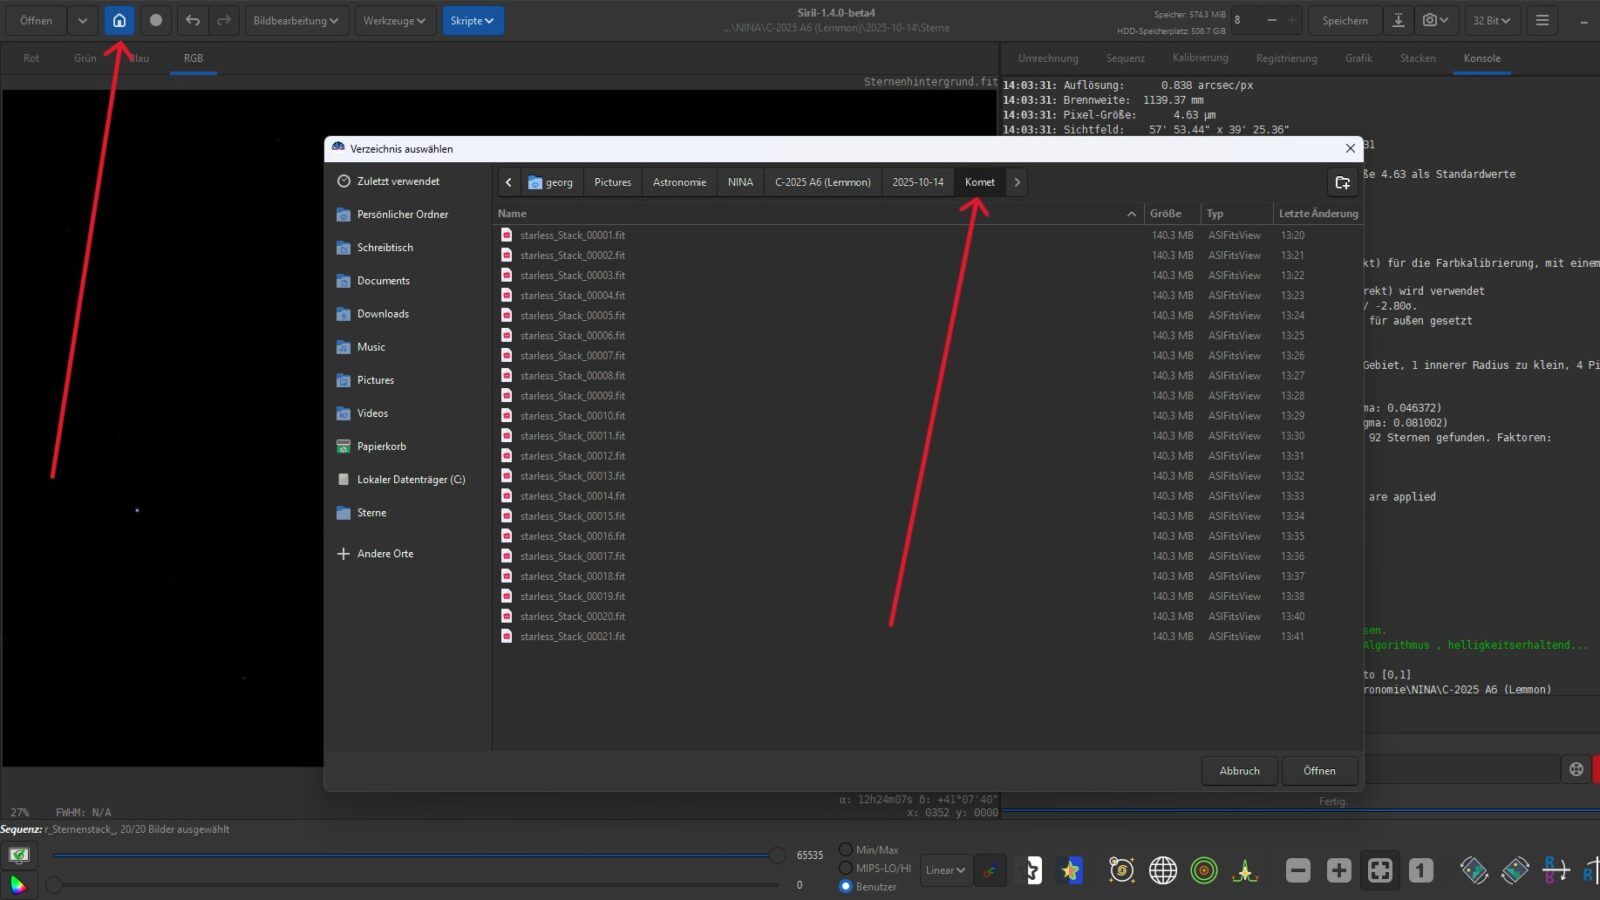Screen dimensions: 1600x900
Task: Expand the Skripte dropdown
Action: 472,20
